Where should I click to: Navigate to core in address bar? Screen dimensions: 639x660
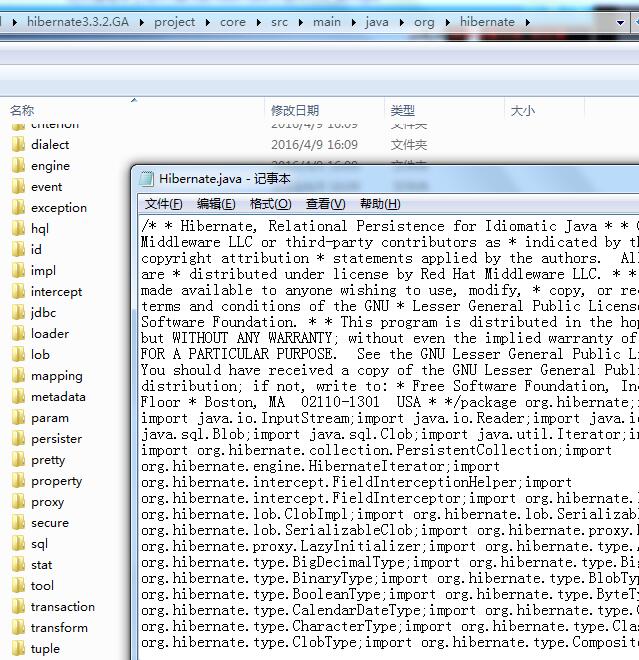pos(233,22)
